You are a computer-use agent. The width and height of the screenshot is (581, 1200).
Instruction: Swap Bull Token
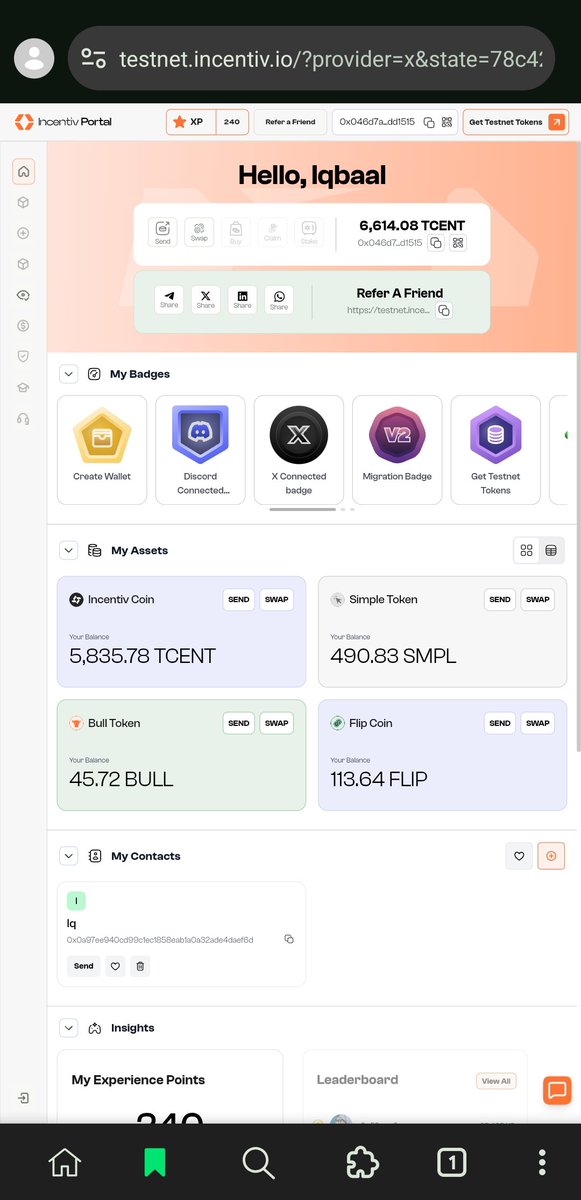click(x=277, y=723)
